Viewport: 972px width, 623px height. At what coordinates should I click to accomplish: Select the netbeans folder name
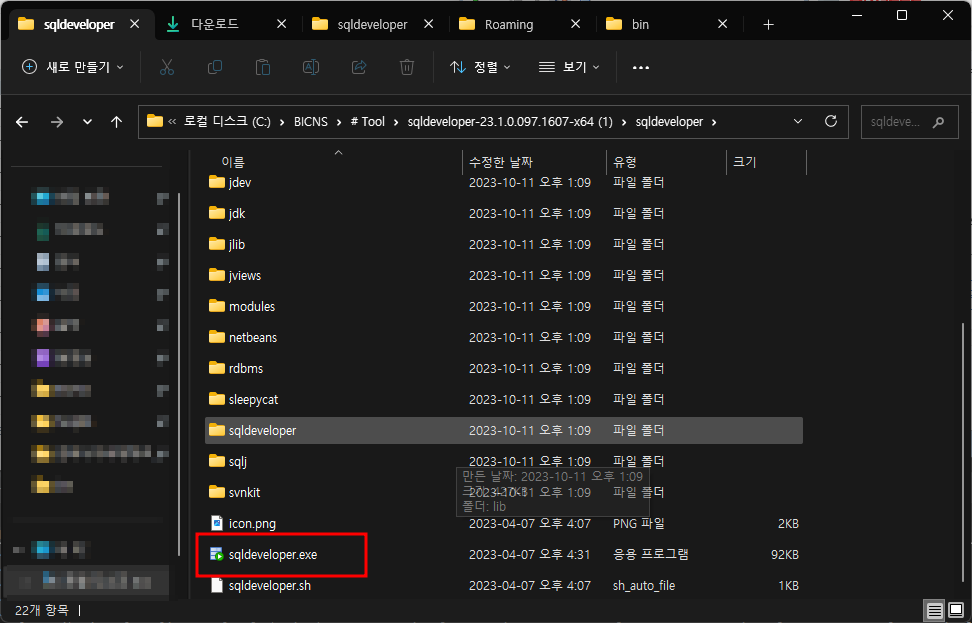pos(253,337)
